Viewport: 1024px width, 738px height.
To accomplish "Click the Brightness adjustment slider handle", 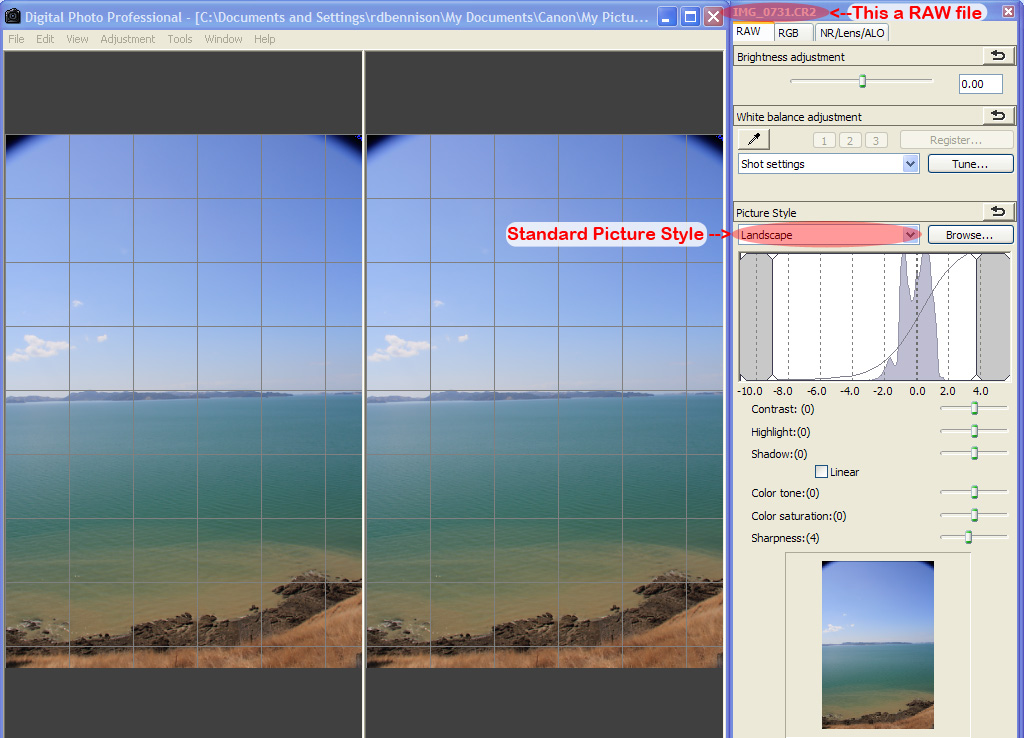I will point(861,81).
